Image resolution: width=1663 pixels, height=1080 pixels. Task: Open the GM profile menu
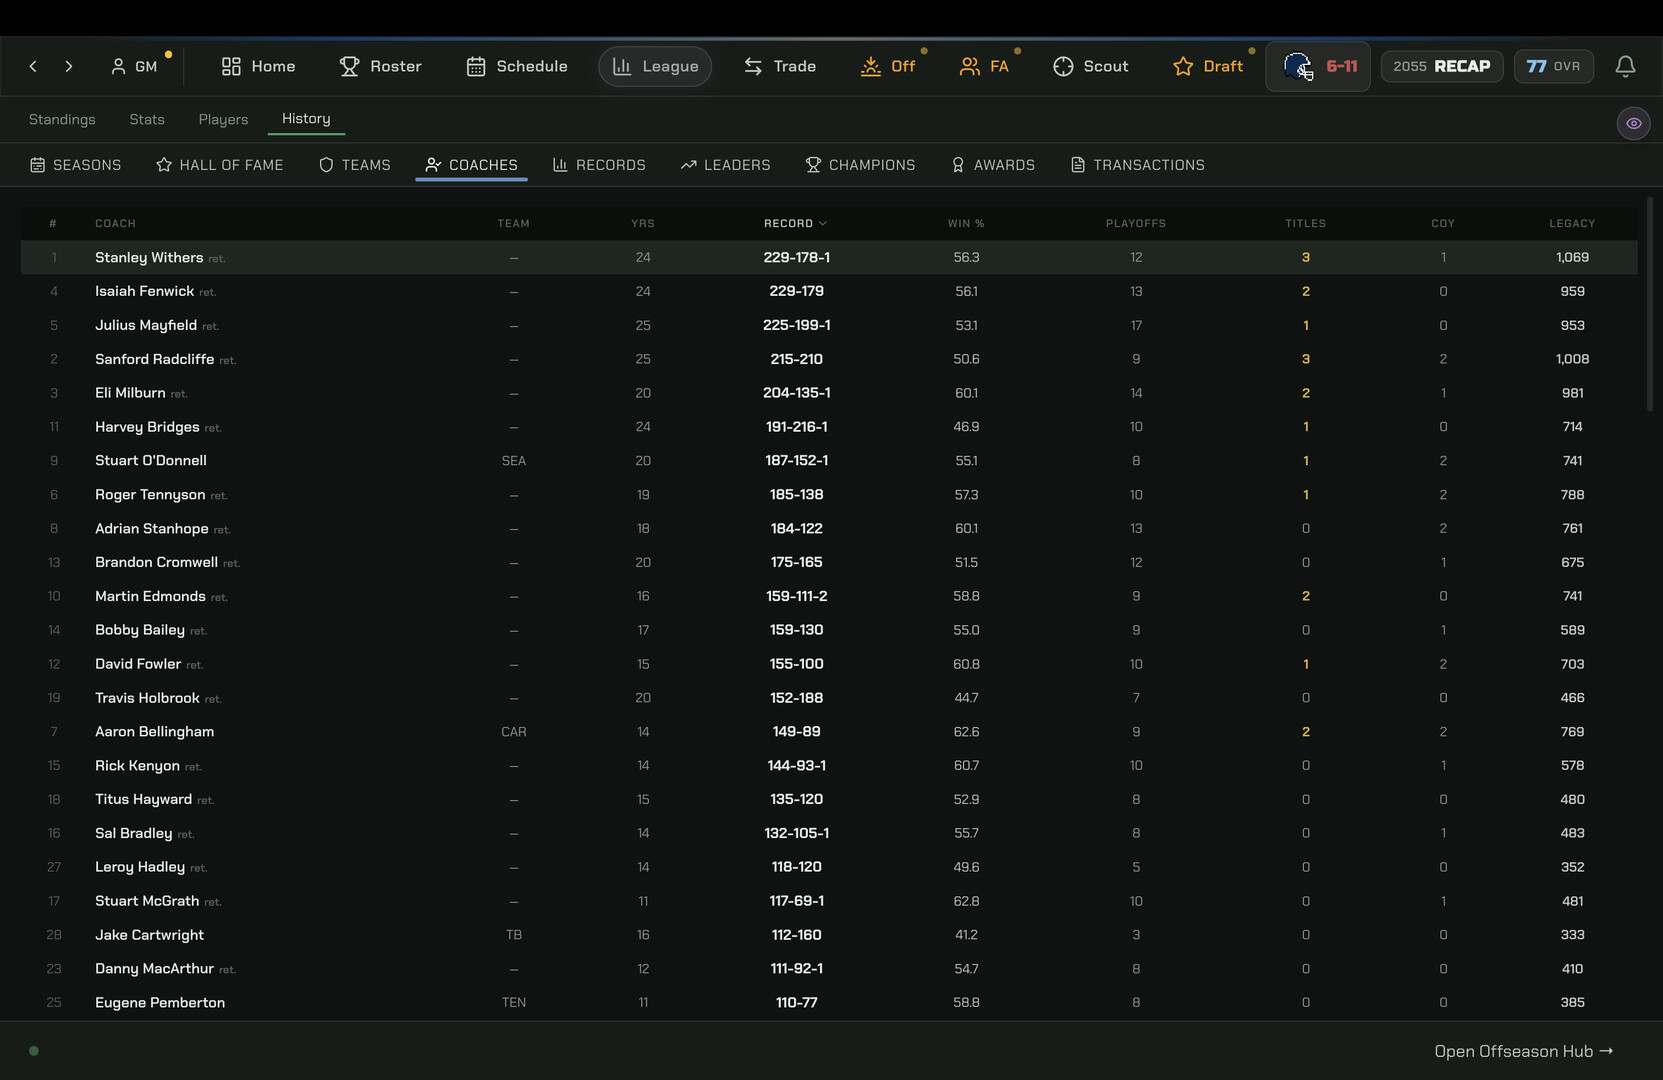pos(134,66)
